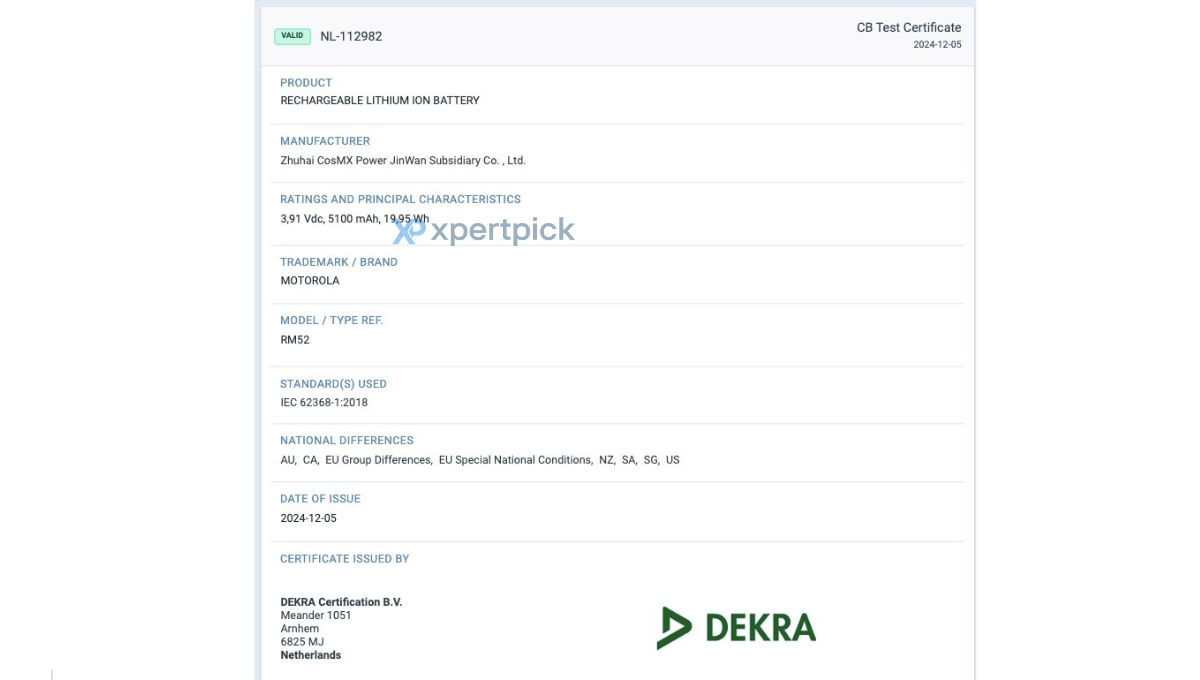Click the CERTIFICATE ISSUED BY label
Viewport: 1200px width, 680px height.
345,559
